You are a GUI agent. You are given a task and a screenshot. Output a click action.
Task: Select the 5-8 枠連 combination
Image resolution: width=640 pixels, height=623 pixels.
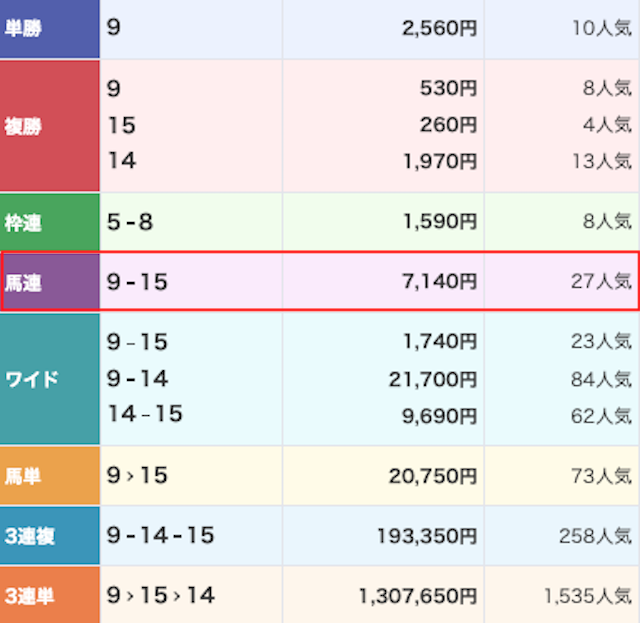tap(130, 222)
